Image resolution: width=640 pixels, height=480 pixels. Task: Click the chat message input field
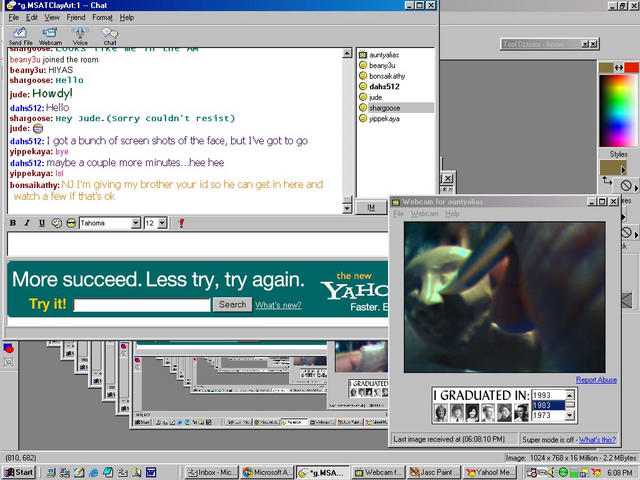pyautogui.click(x=198, y=244)
